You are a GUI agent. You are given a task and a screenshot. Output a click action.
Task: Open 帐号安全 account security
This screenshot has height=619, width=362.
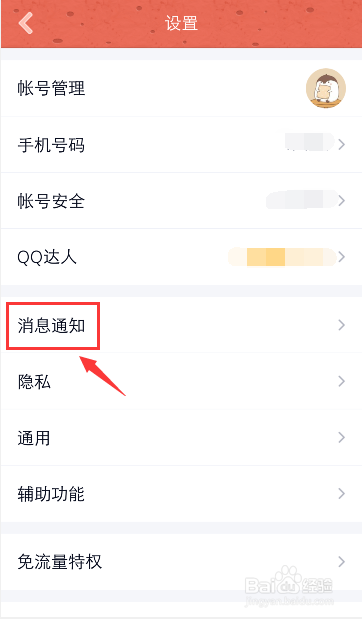(181, 201)
